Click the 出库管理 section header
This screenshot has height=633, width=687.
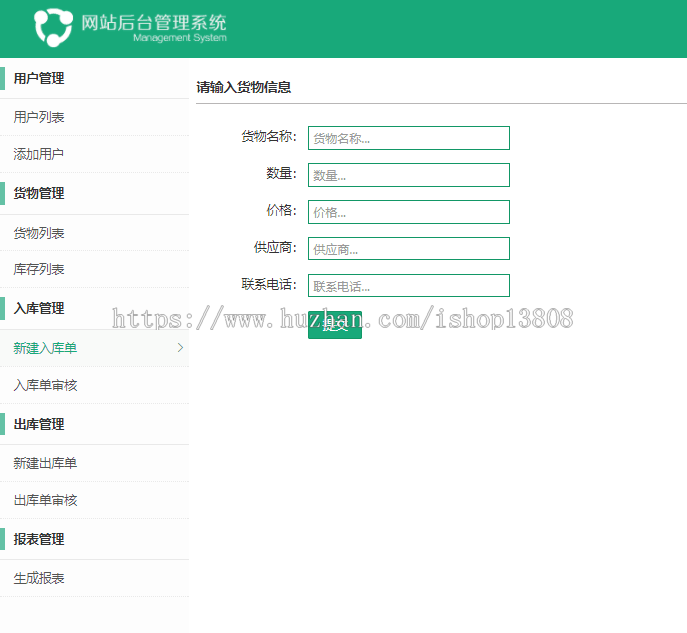click(x=39, y=424)
